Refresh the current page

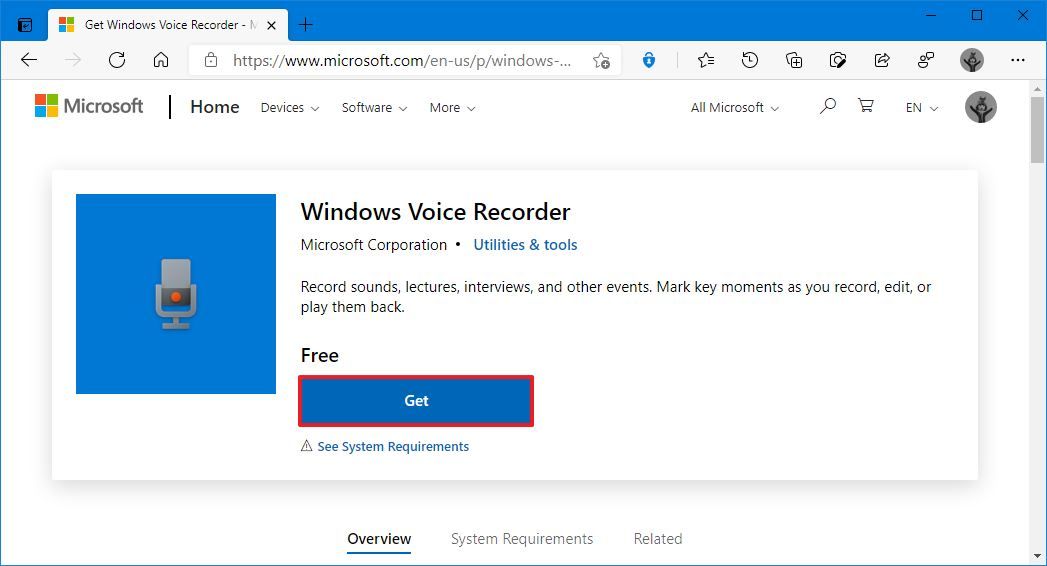click(117, 60)
